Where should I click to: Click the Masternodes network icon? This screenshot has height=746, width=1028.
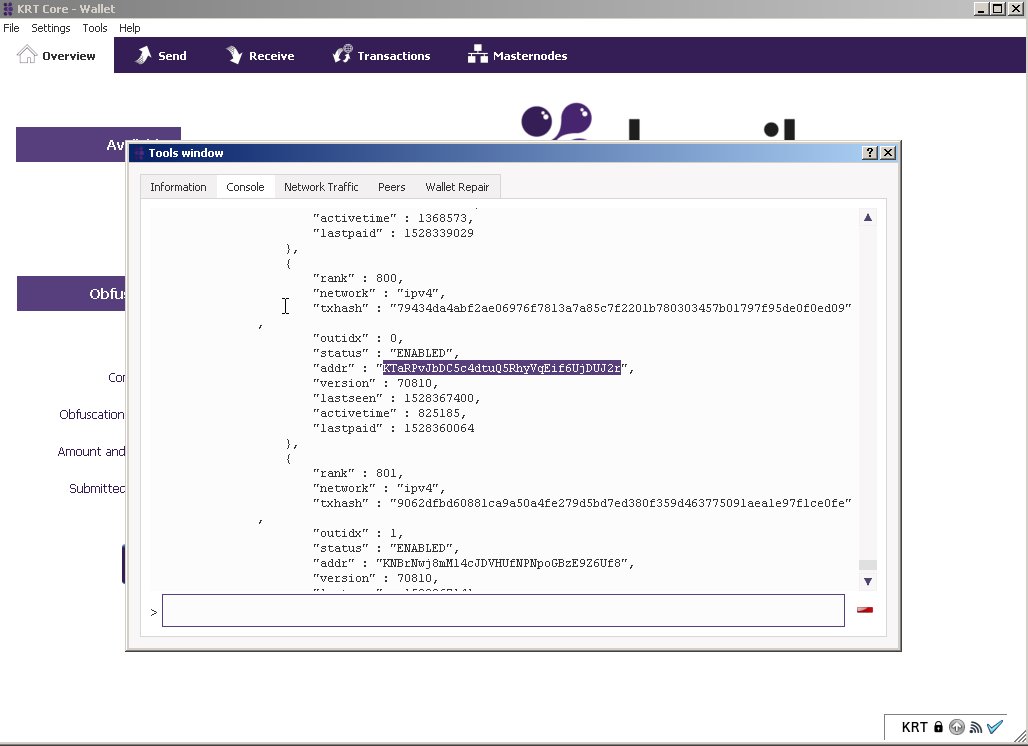point(477,54)
